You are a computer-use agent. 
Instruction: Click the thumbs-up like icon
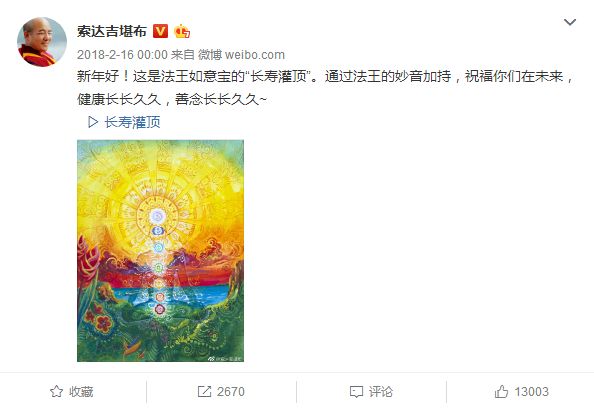tap(501, 391)
